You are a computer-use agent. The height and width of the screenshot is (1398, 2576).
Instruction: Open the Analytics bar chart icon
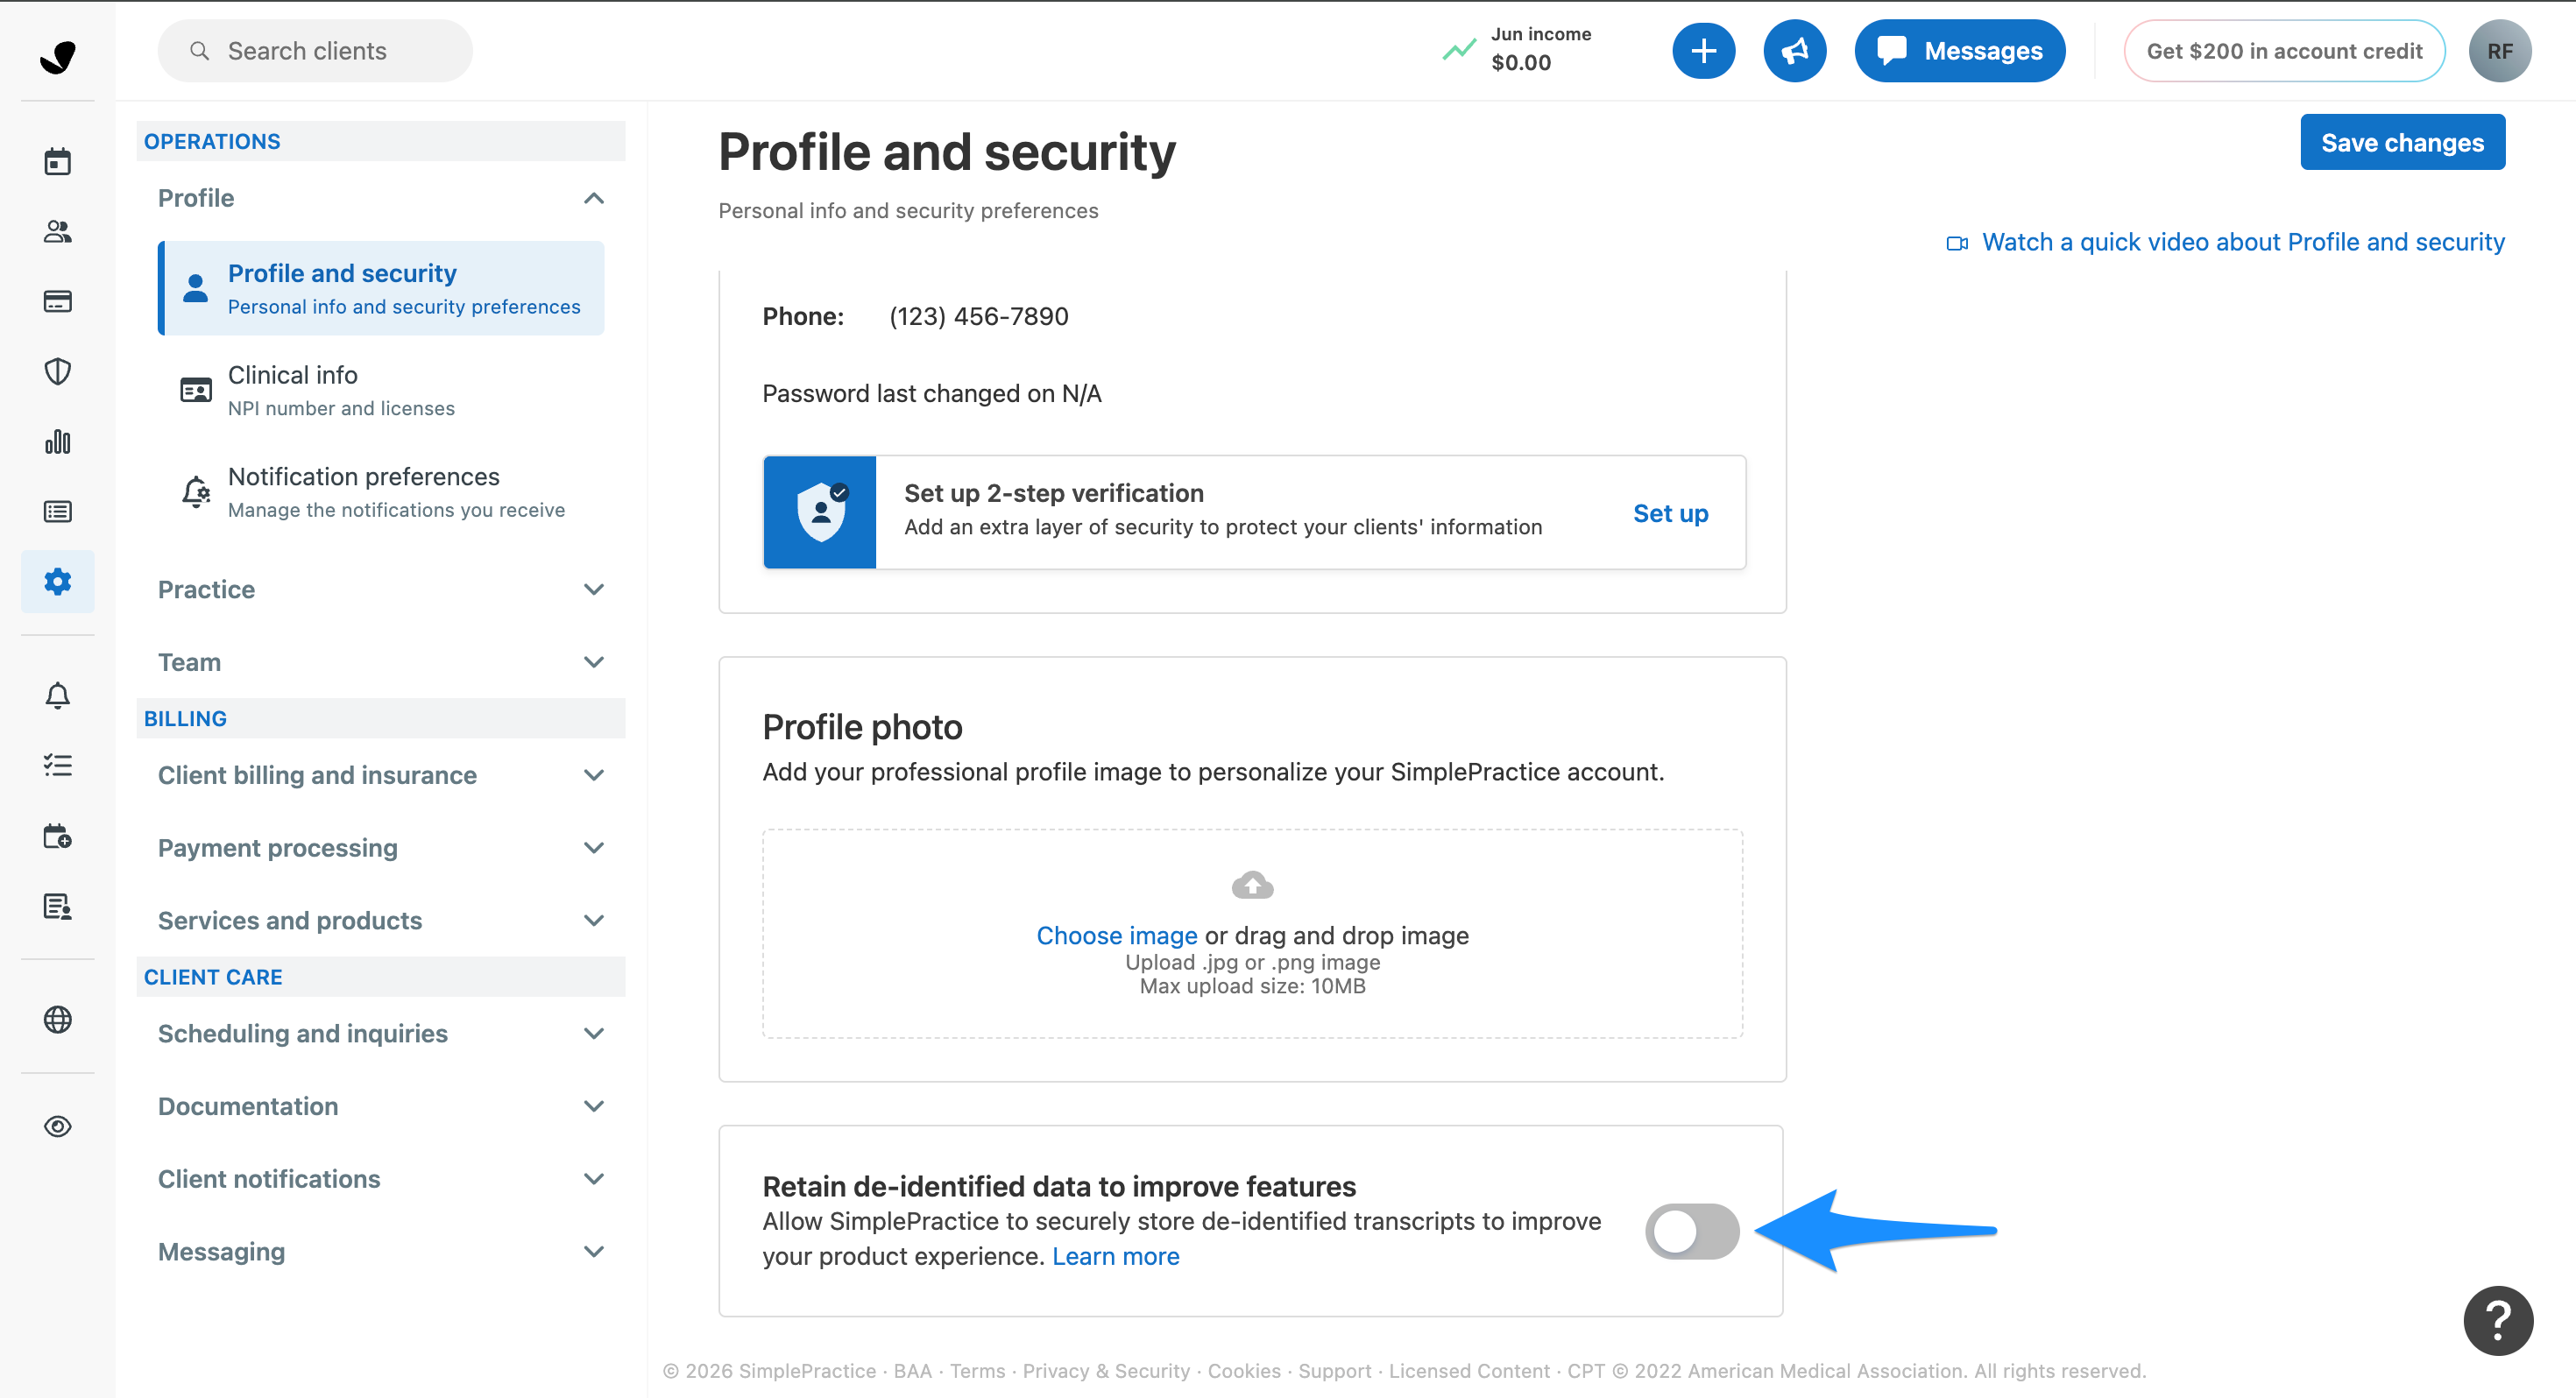[57, 441]
